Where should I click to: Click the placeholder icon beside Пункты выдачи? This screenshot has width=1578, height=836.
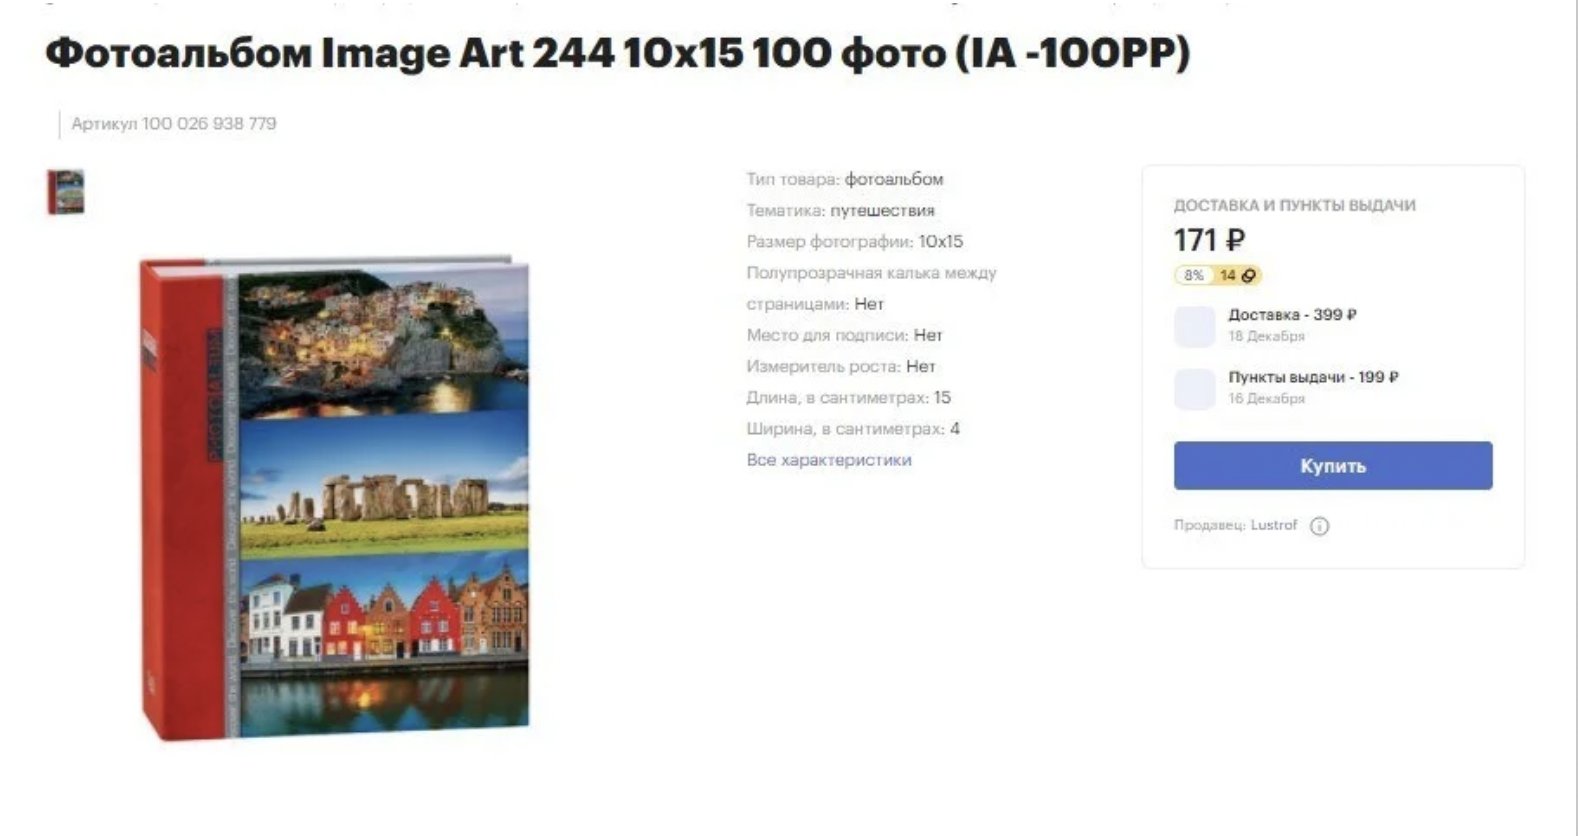click(x=1194, y=389)
